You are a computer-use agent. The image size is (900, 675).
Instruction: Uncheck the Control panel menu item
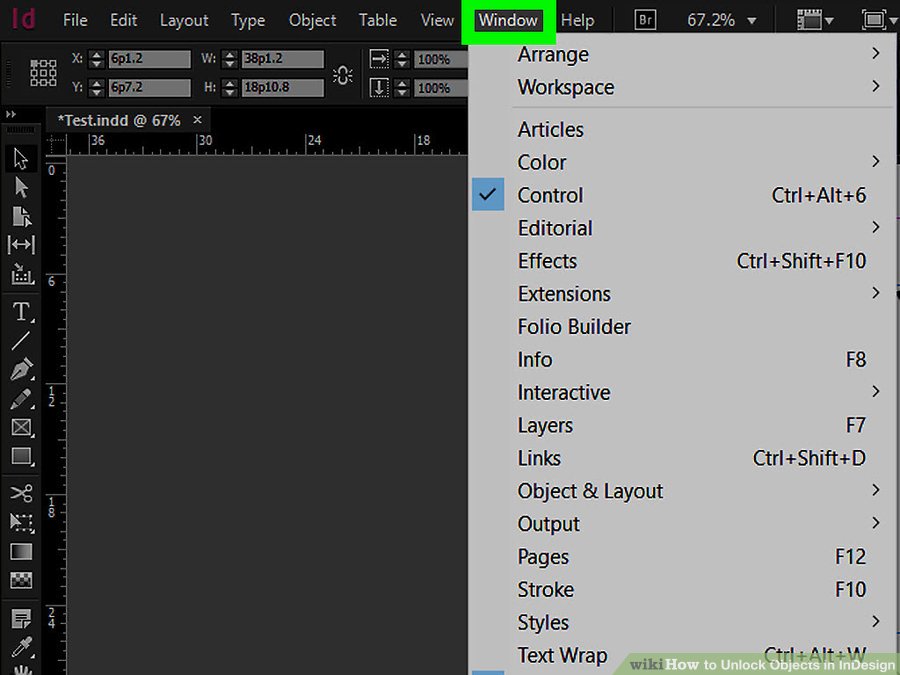[550, 196]
